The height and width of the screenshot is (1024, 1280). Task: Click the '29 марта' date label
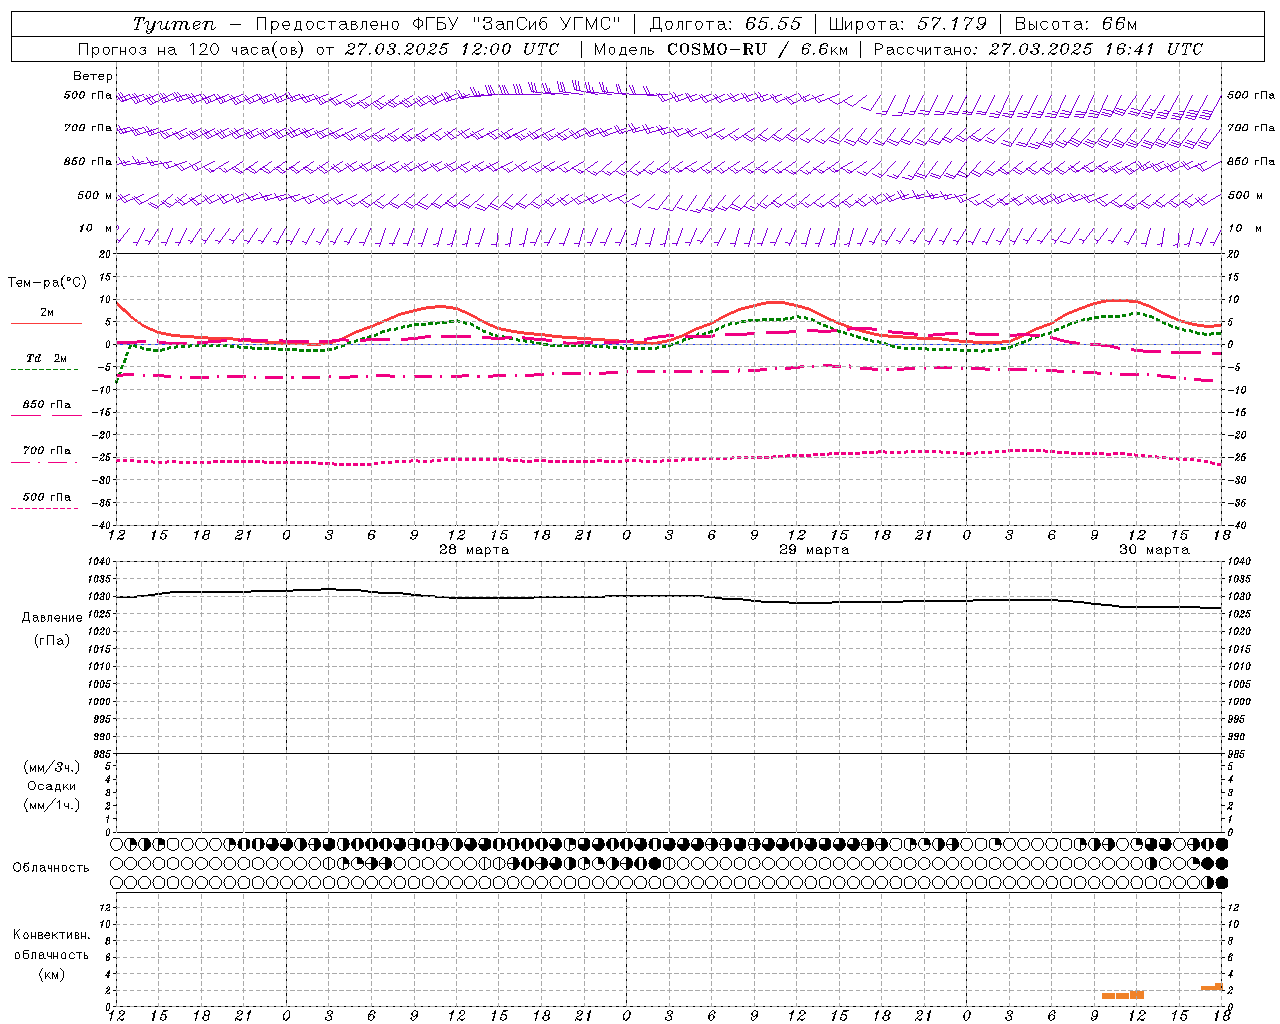(x=814, y=550)
